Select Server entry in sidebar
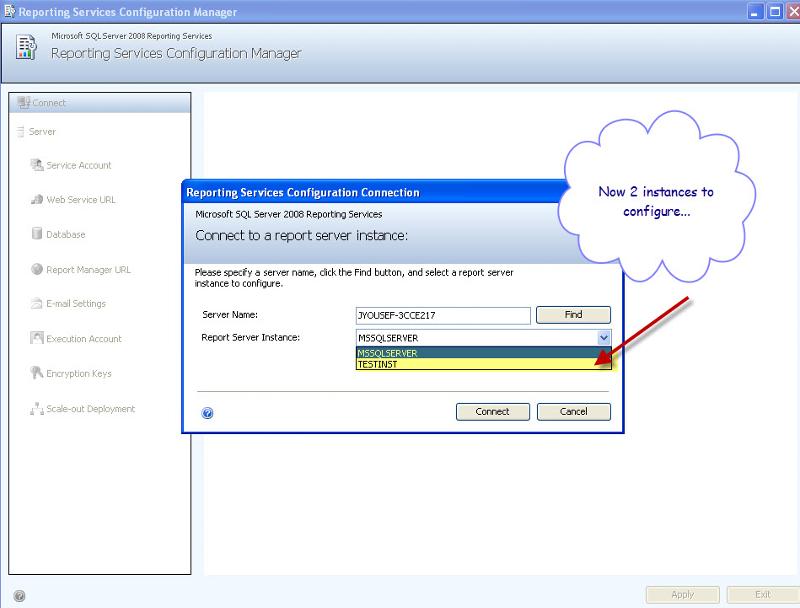 tap(42, 132)
